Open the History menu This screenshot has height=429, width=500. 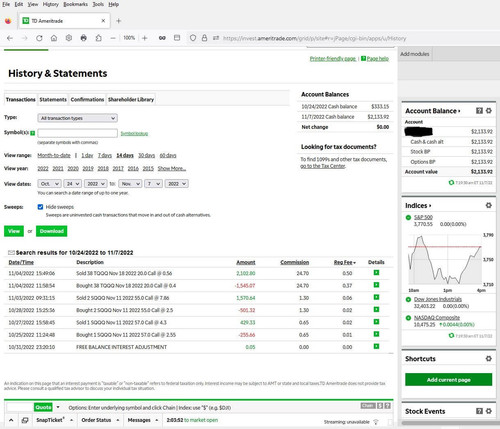point(50,4)
